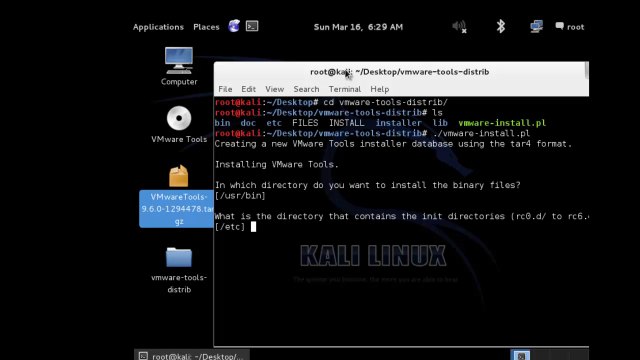This screenshot has width=640, height=360.
Task: Open the Bluetooth indicator
Action: [501, 27]
